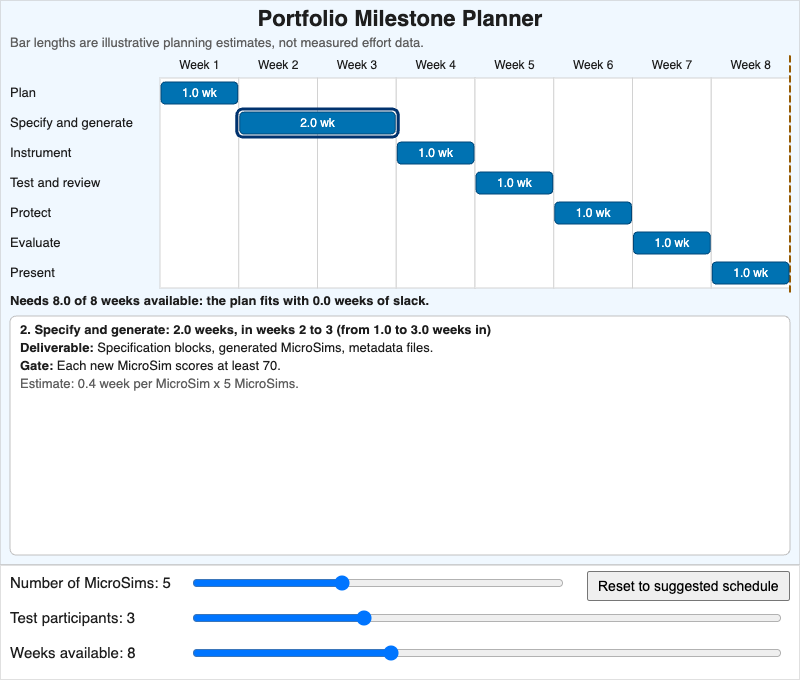The height and width of the screenshot is (682, 800).
Task: Click the Deliverable line in details panel
Action: point(227,348)
